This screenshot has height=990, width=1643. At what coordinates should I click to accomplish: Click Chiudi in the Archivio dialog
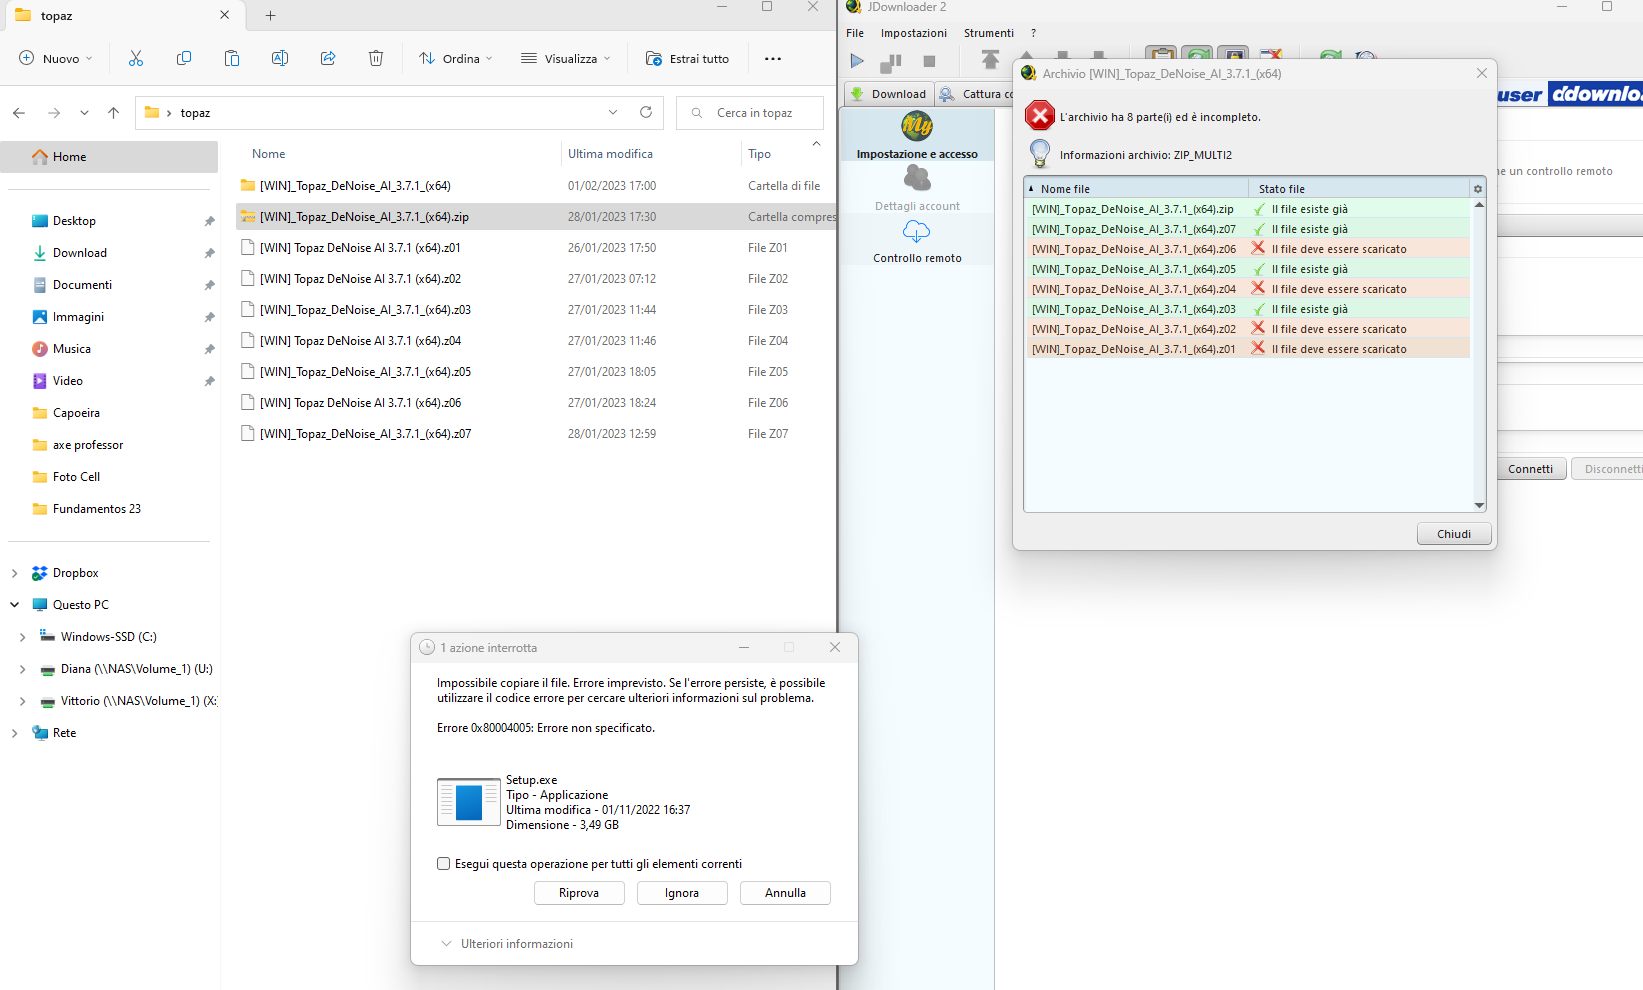[1454, 534]
